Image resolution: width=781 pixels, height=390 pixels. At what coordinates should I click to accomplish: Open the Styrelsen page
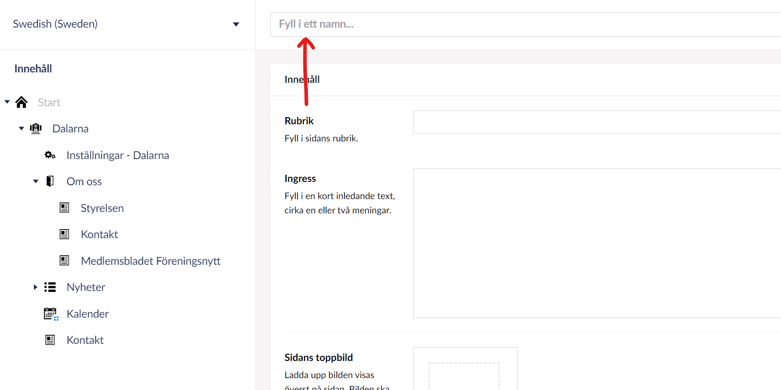pyautogui.click(x=102, y=208)
